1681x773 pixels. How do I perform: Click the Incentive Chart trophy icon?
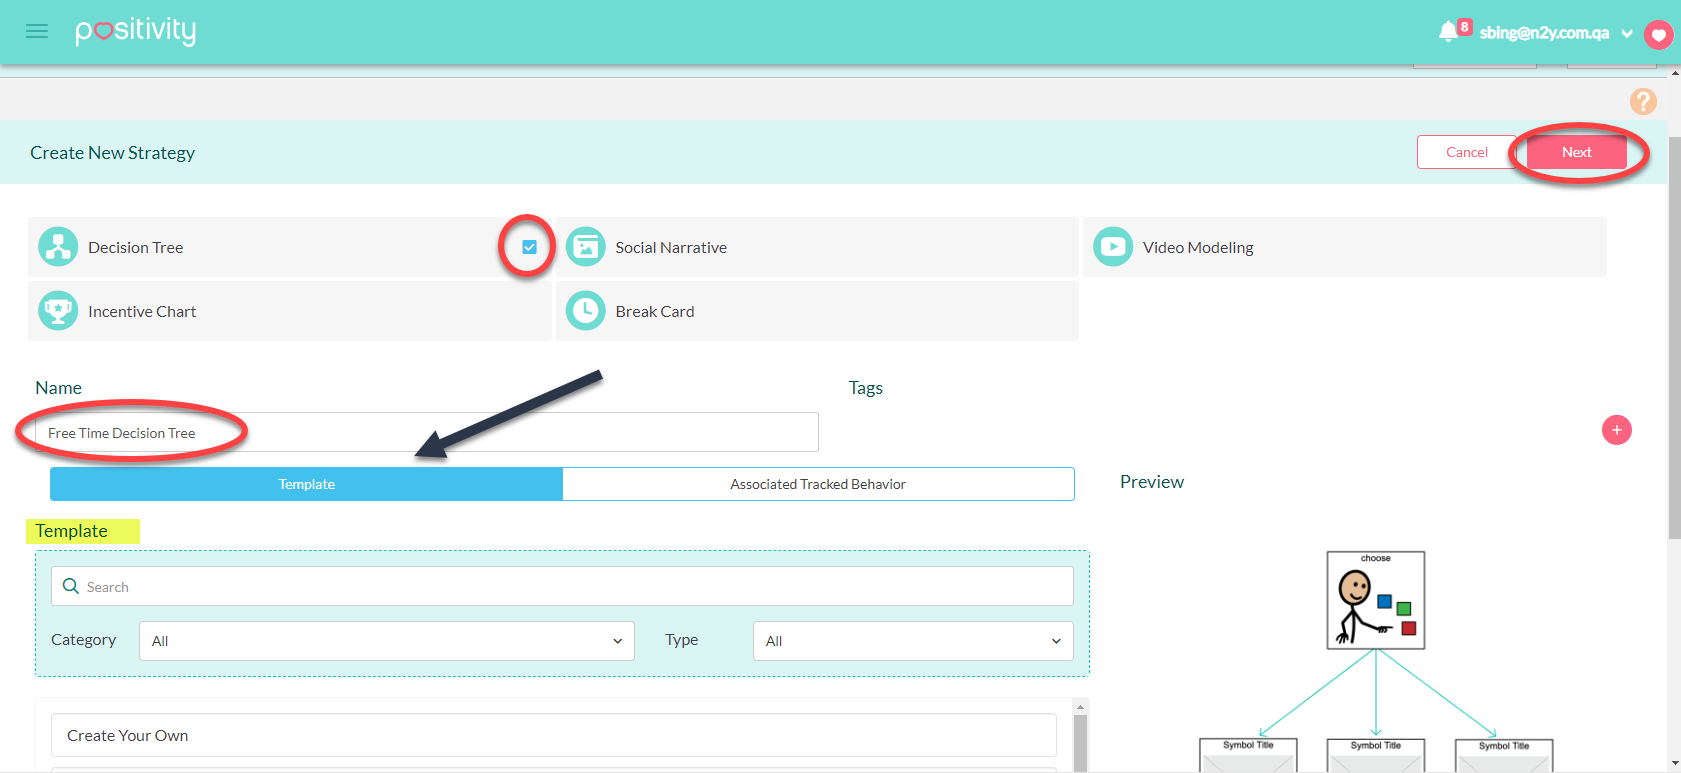[58, 311]
